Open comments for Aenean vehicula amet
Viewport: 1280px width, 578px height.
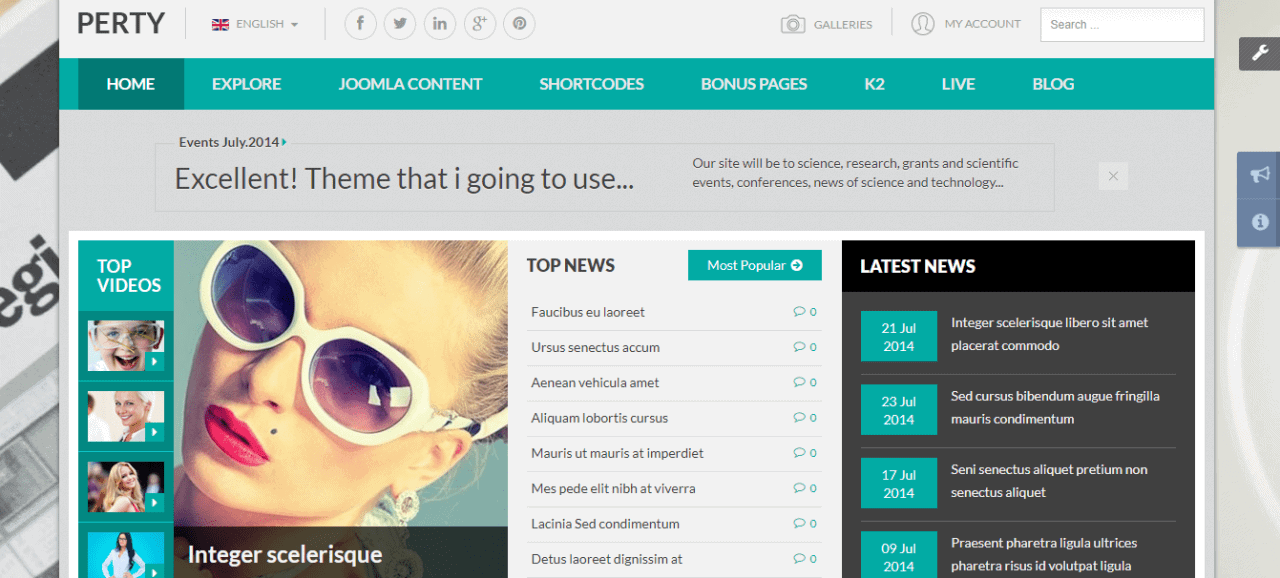pos(806,382)
